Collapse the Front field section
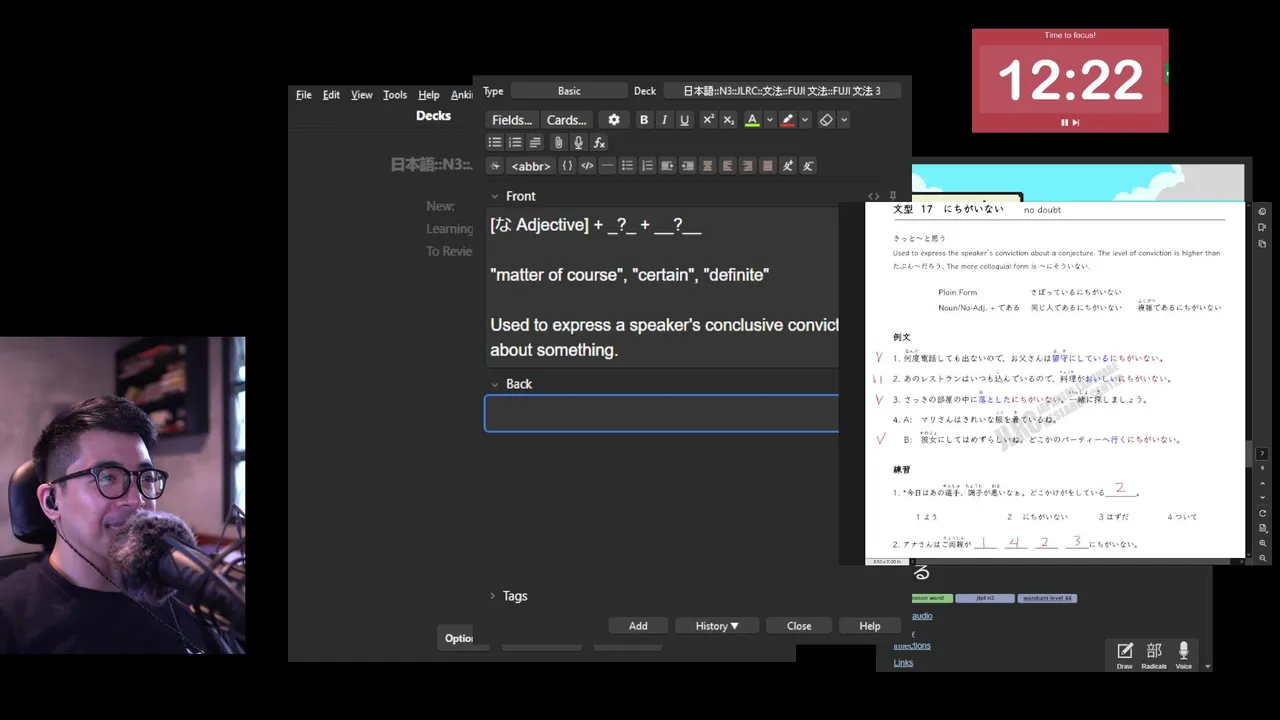This screenshot has height=720, width=1280. 494,196
